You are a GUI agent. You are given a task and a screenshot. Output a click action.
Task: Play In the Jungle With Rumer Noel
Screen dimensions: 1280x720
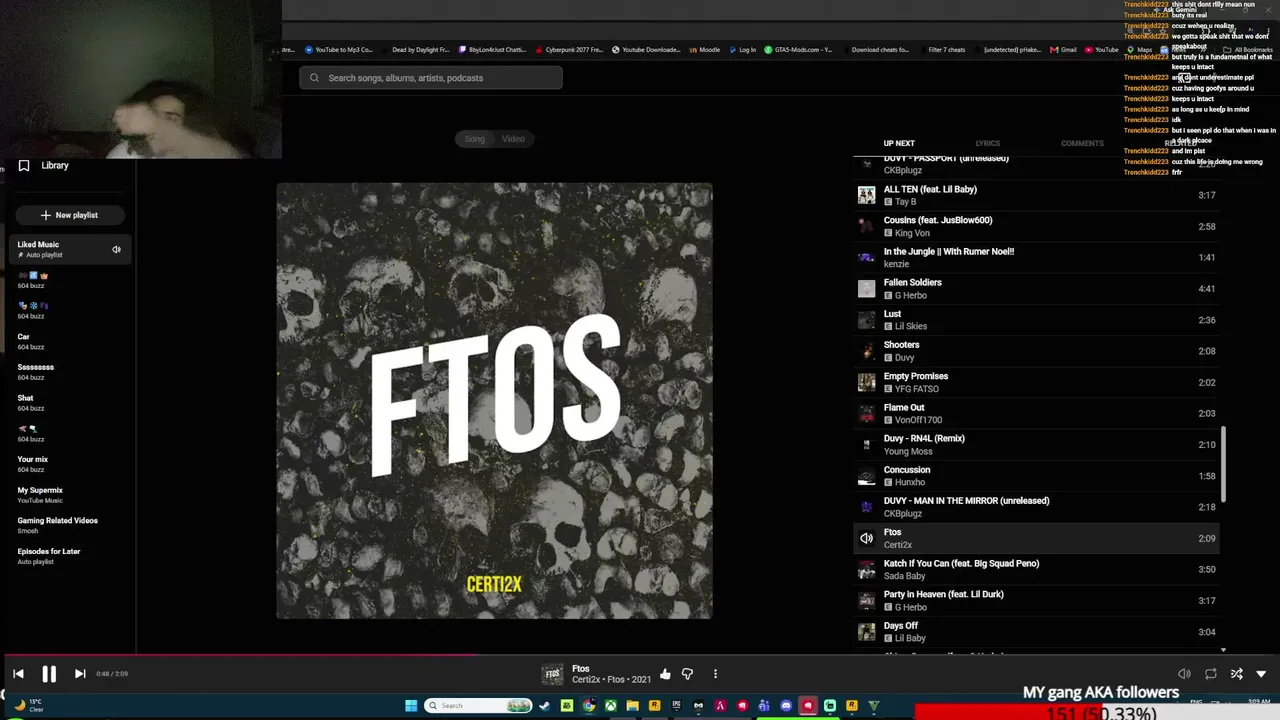[1037, 257]
